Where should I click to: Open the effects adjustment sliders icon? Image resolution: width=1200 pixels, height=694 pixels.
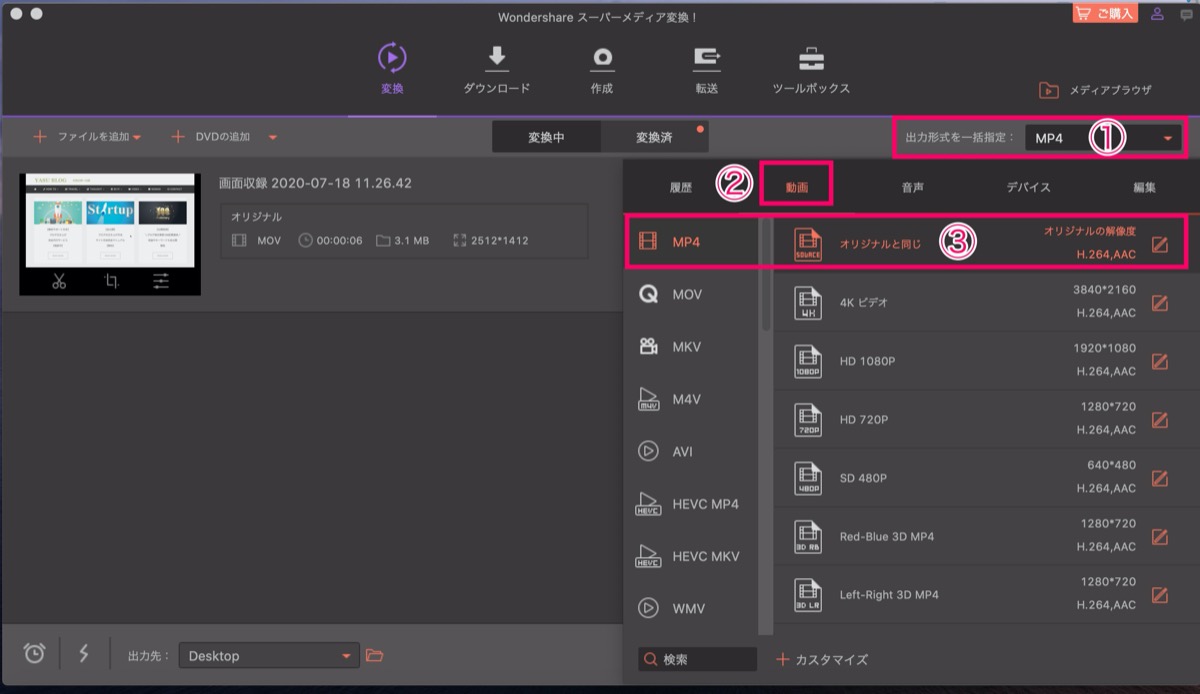(161, 281)
